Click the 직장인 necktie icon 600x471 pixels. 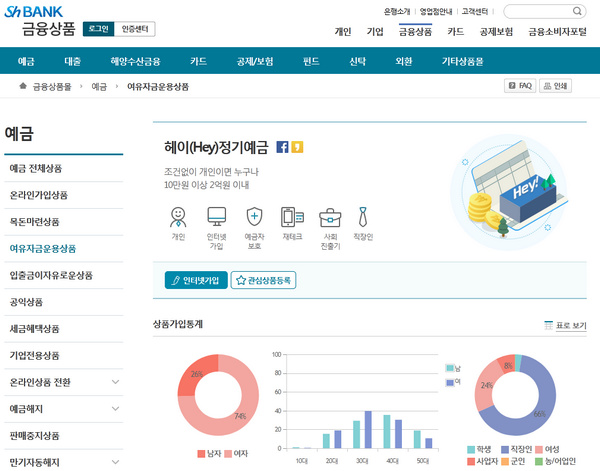point(363,217)
